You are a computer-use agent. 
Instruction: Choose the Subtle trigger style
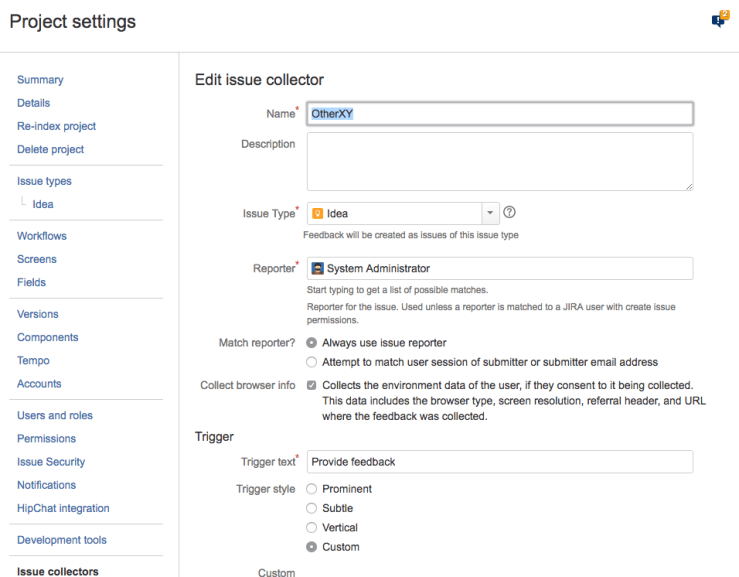tap(312, 508)
